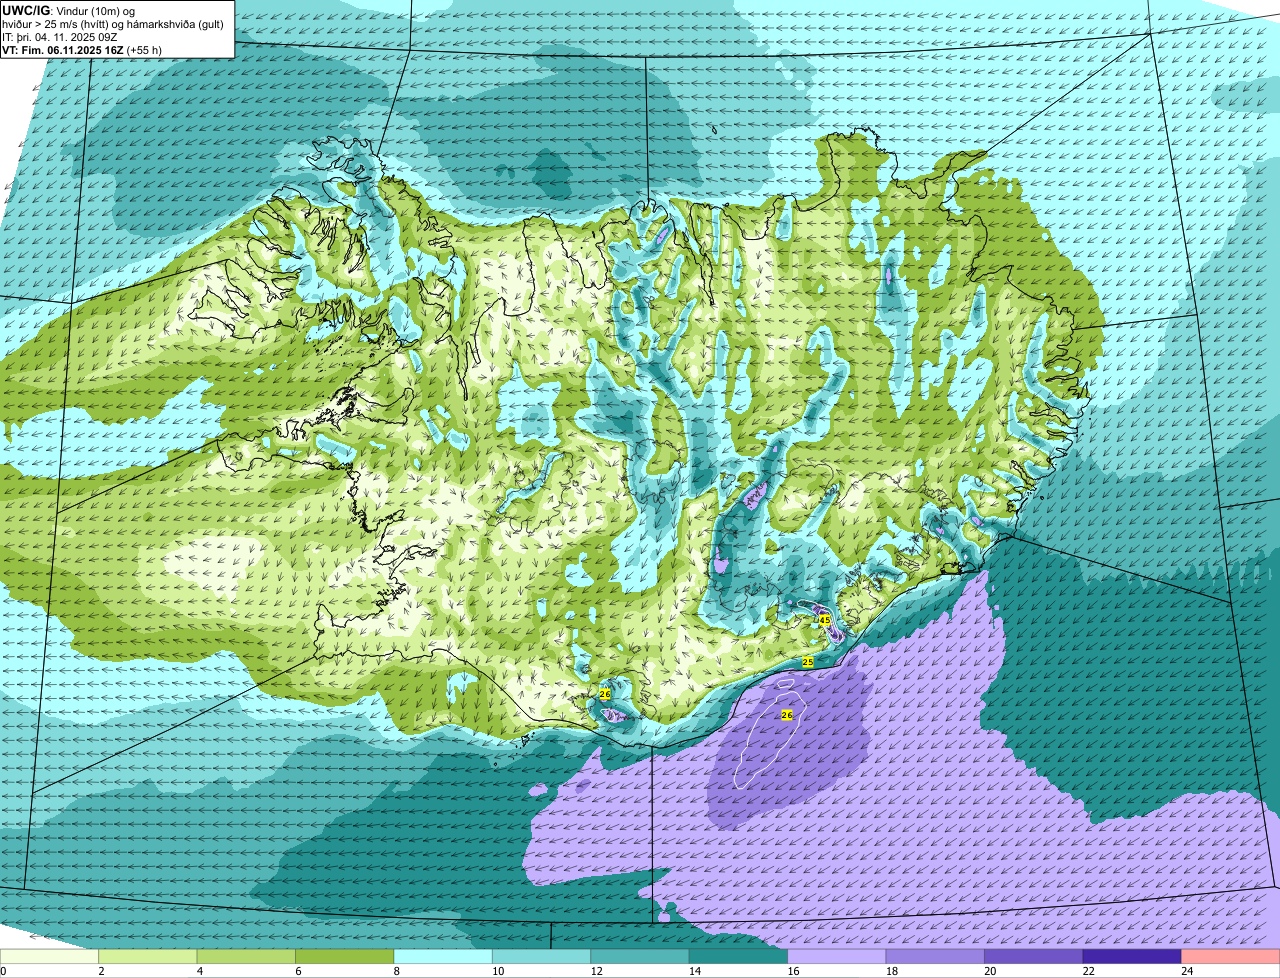Pick the pale cream 0–2 m/s legend swatch

tap(50, 957)
